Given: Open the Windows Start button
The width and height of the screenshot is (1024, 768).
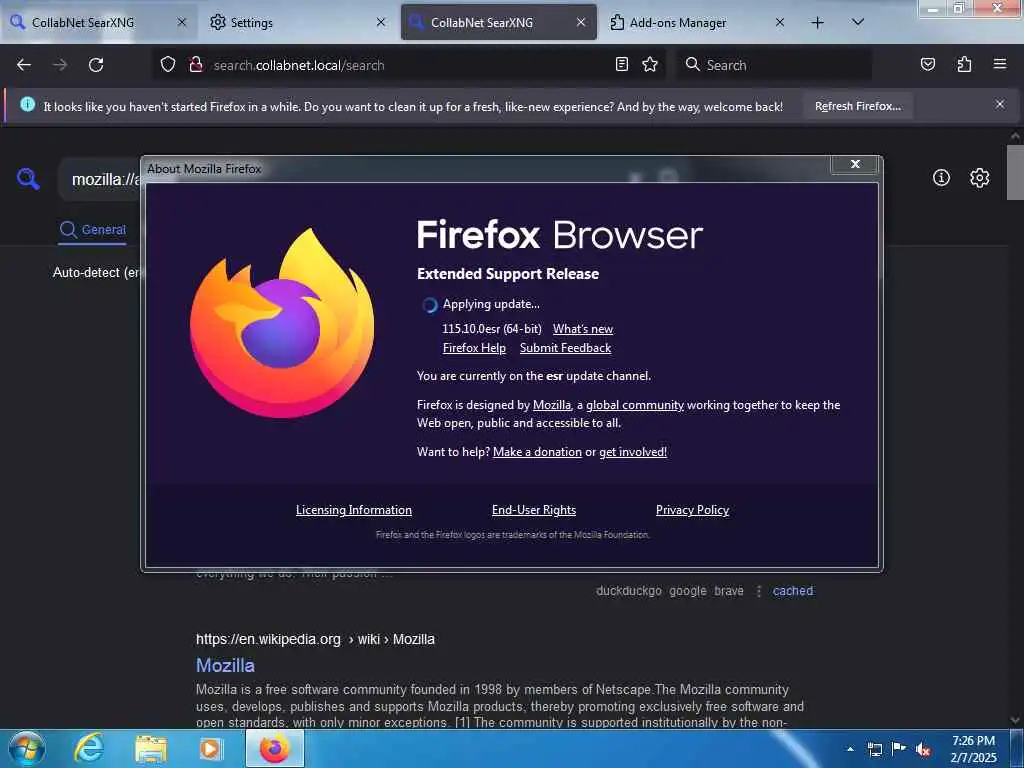Looking at the screenshot, I should 26,748.
